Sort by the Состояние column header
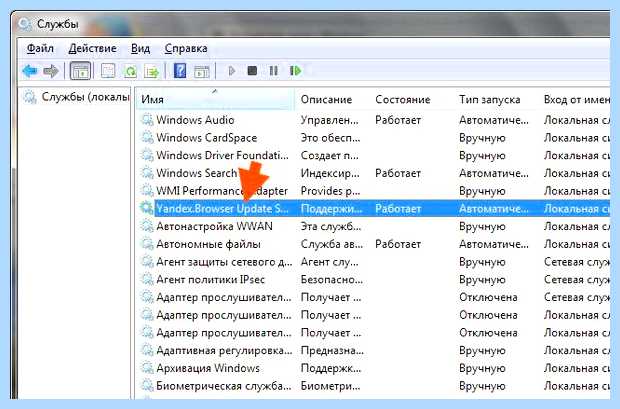Image resolution: width=620 pixels, height=409 pixels. (403, 99)
